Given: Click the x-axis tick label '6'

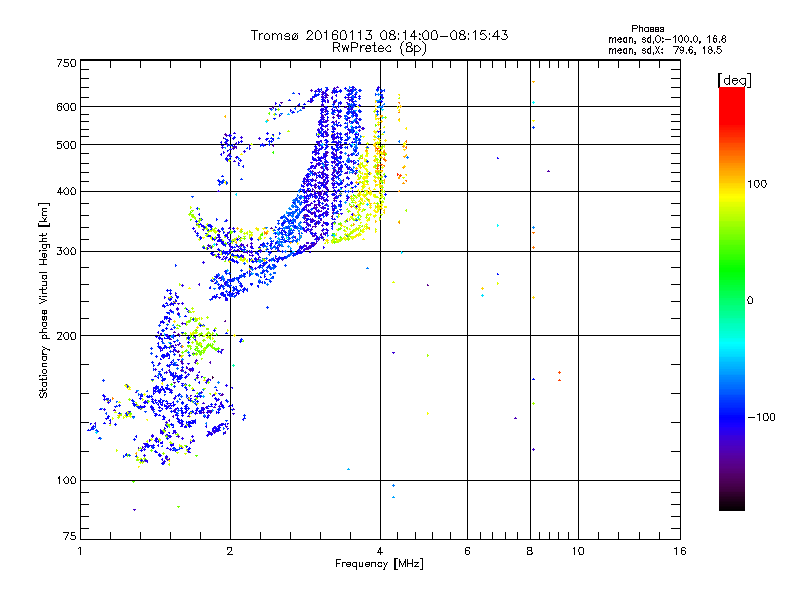Looking at the screenshot, I should click(467, 551).
